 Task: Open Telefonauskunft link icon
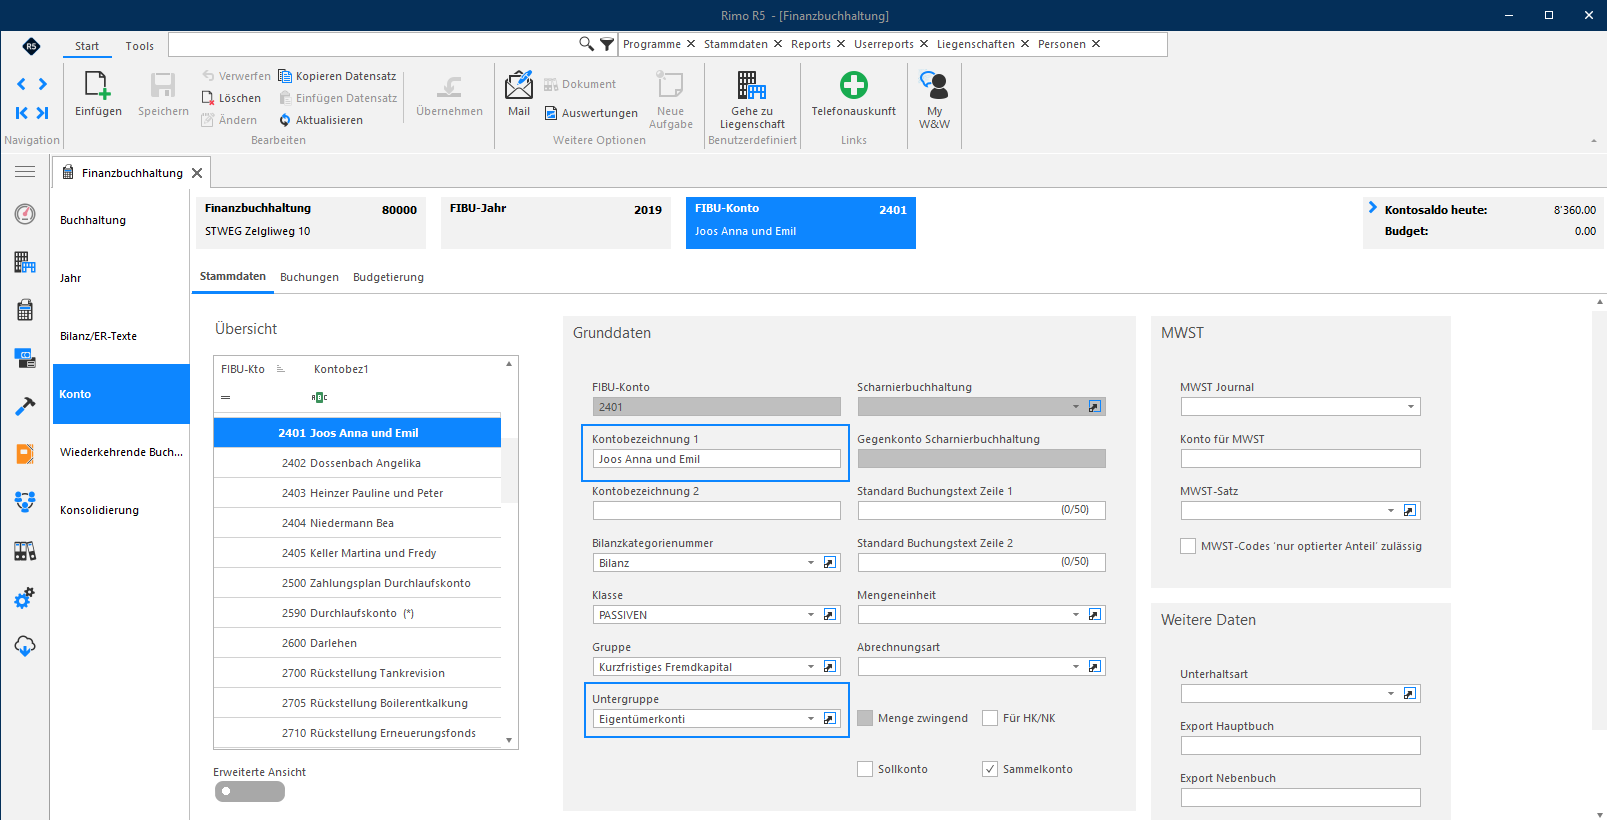854,85
